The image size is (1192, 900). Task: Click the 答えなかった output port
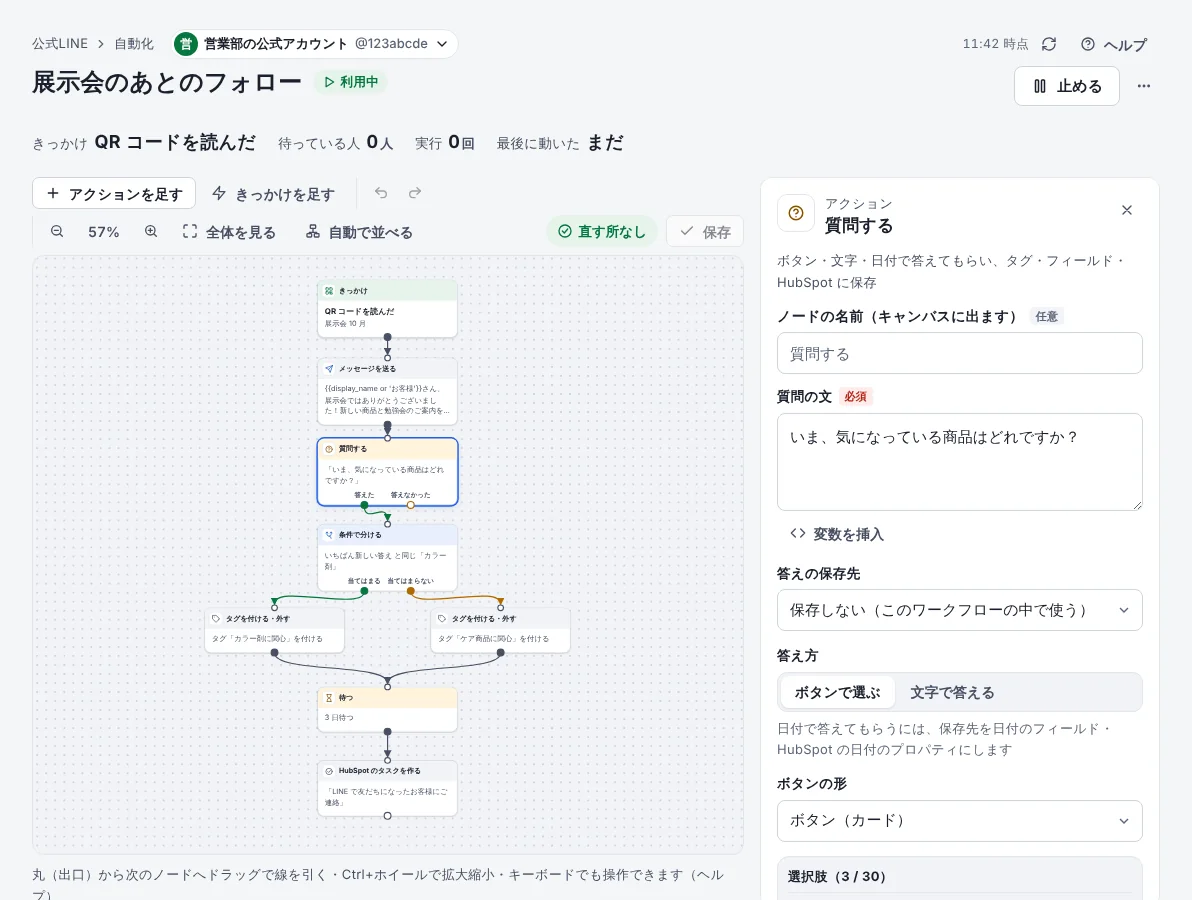(411, 505)
